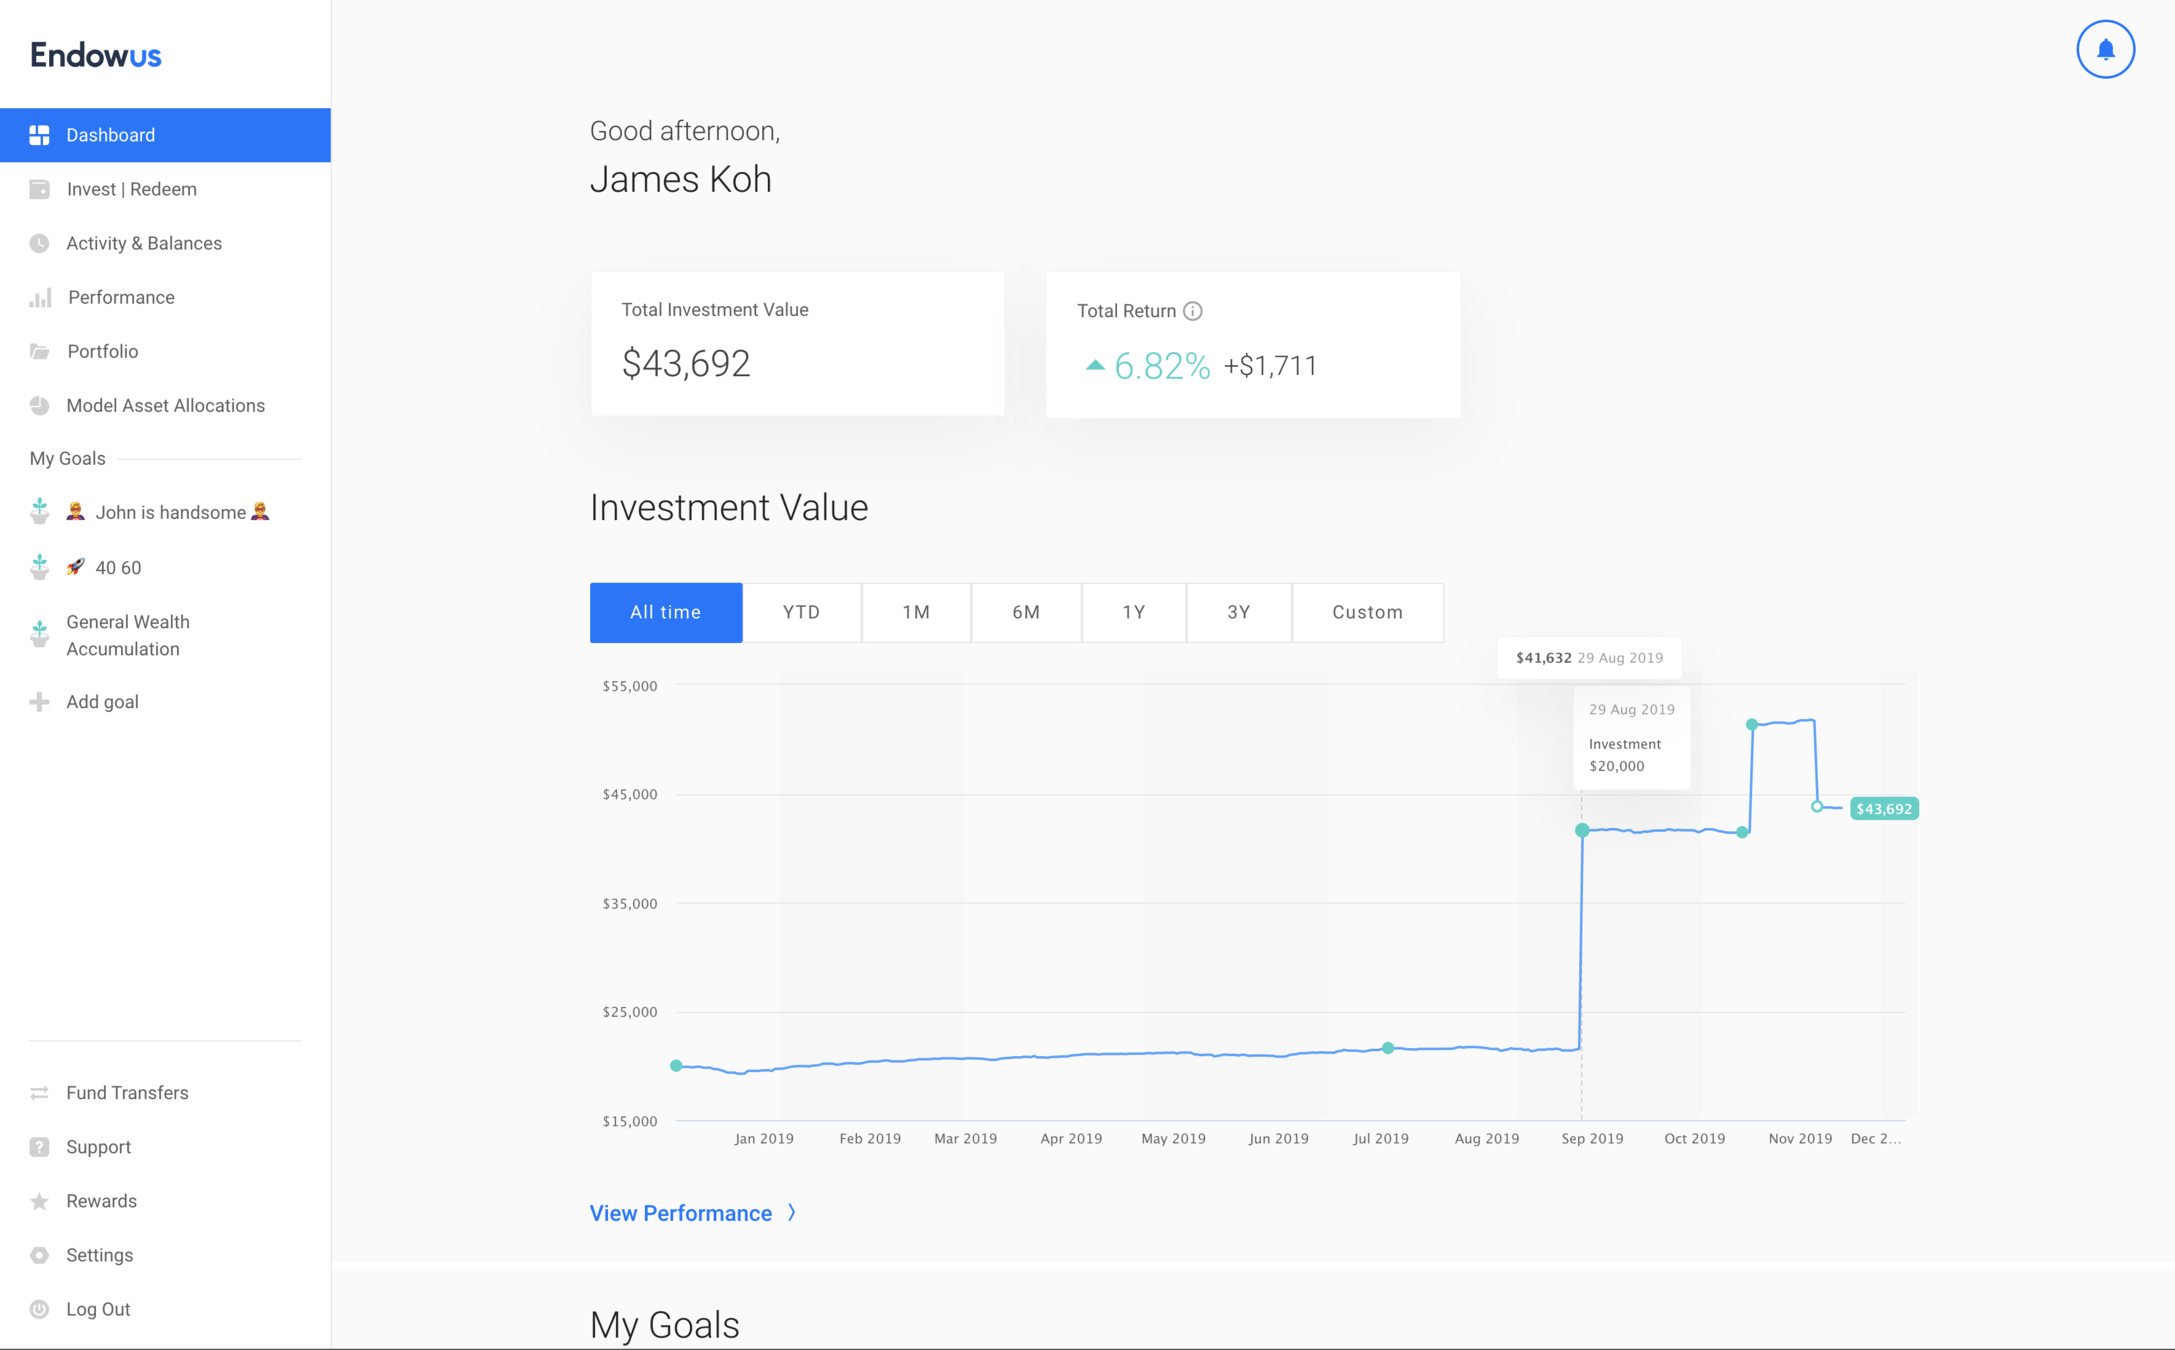Click the Invest | Redeem sidebar icon
This screenshot has height=1350, width=2175.
pyautogui.click(x=40, y=189)
